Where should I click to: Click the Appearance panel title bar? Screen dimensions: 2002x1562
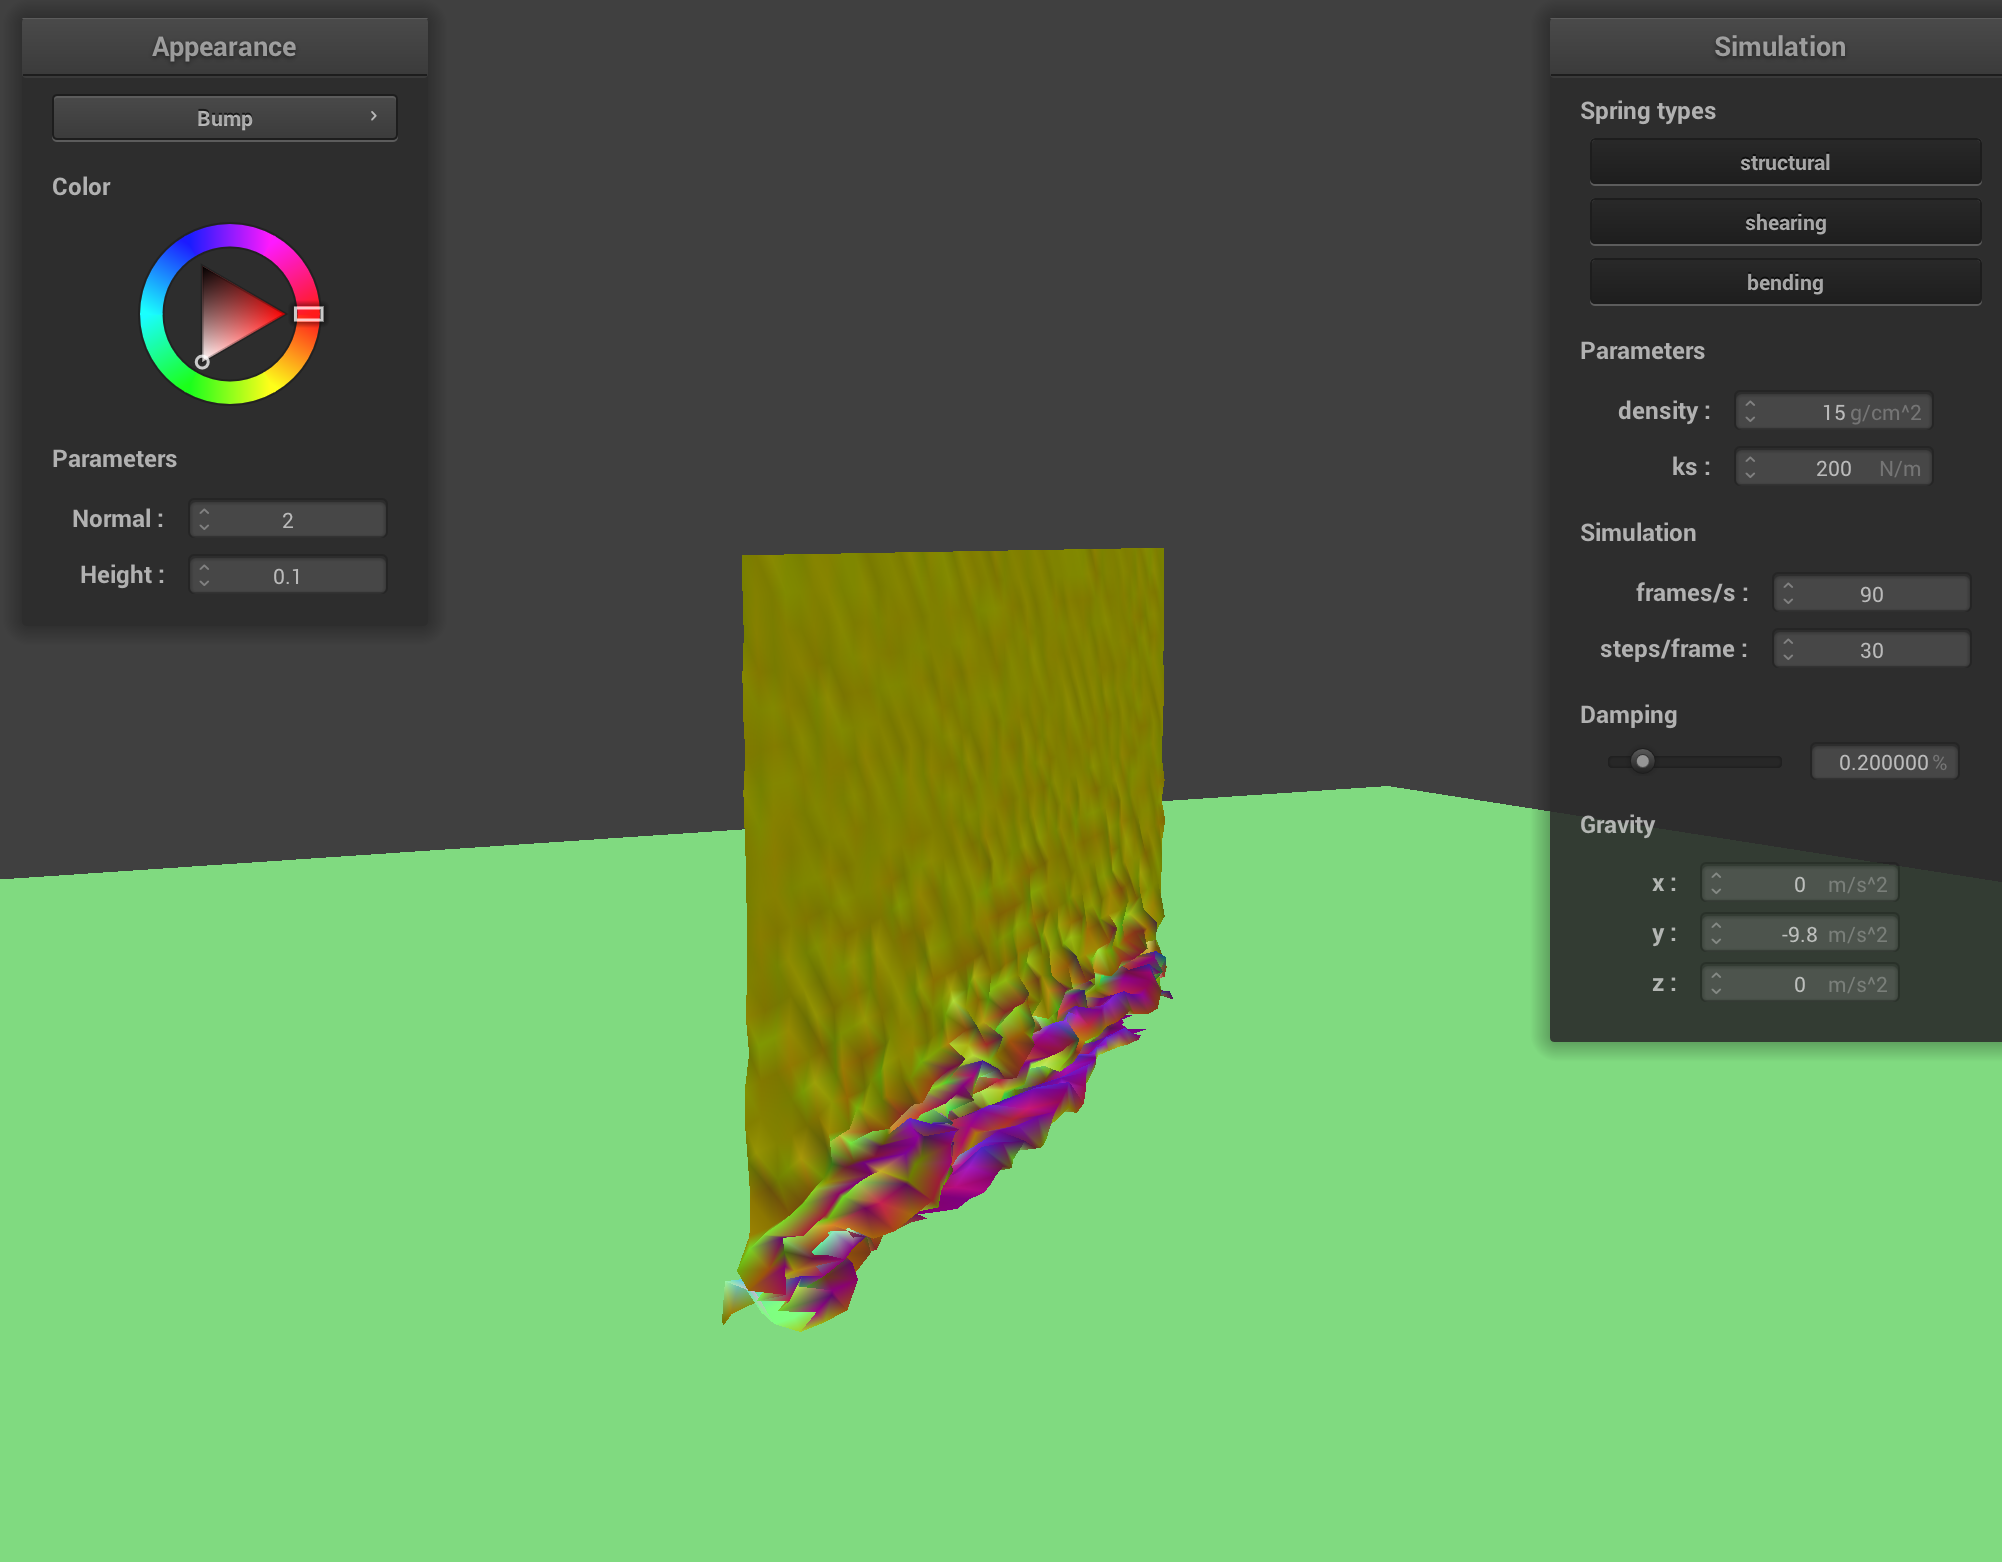[225, 46]
